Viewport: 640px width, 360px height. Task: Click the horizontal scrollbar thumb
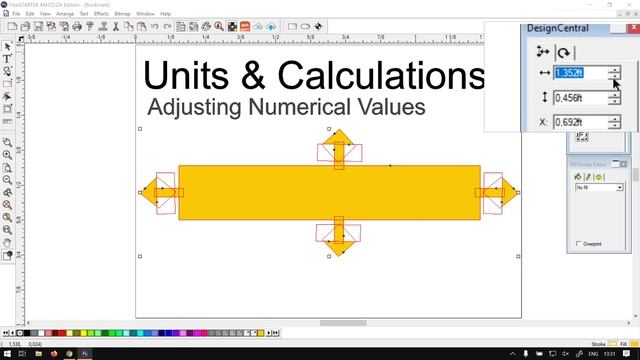[343, 323]
